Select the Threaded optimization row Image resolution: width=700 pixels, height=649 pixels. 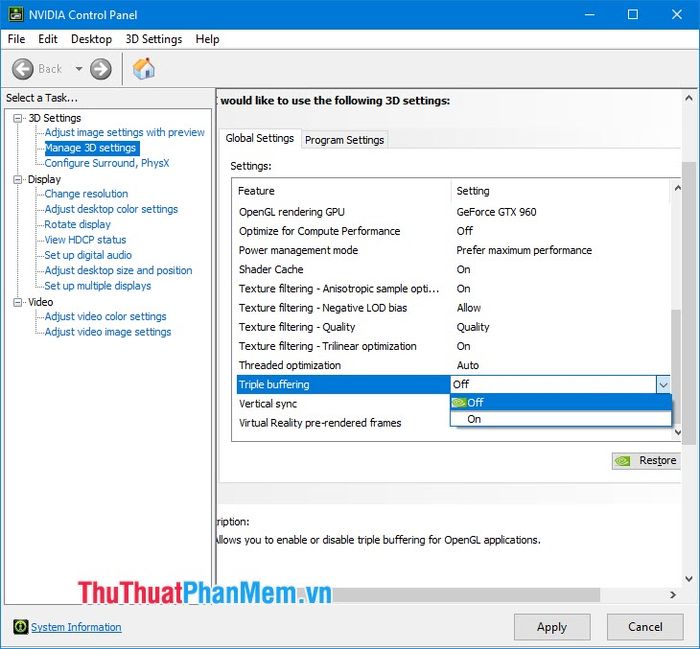(453, 366)
